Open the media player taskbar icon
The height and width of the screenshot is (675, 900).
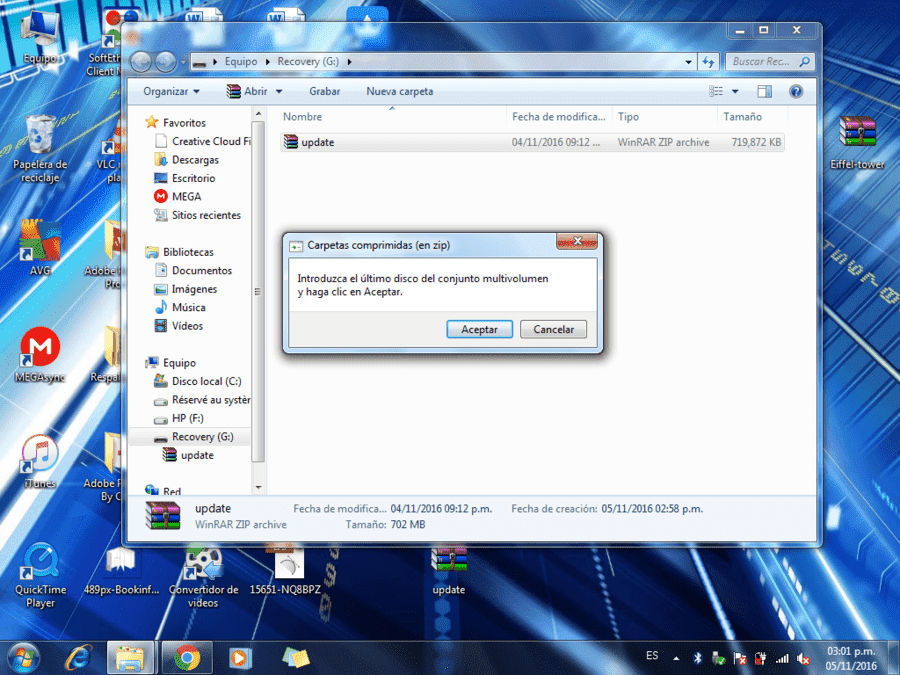click(x=239, y=658)
